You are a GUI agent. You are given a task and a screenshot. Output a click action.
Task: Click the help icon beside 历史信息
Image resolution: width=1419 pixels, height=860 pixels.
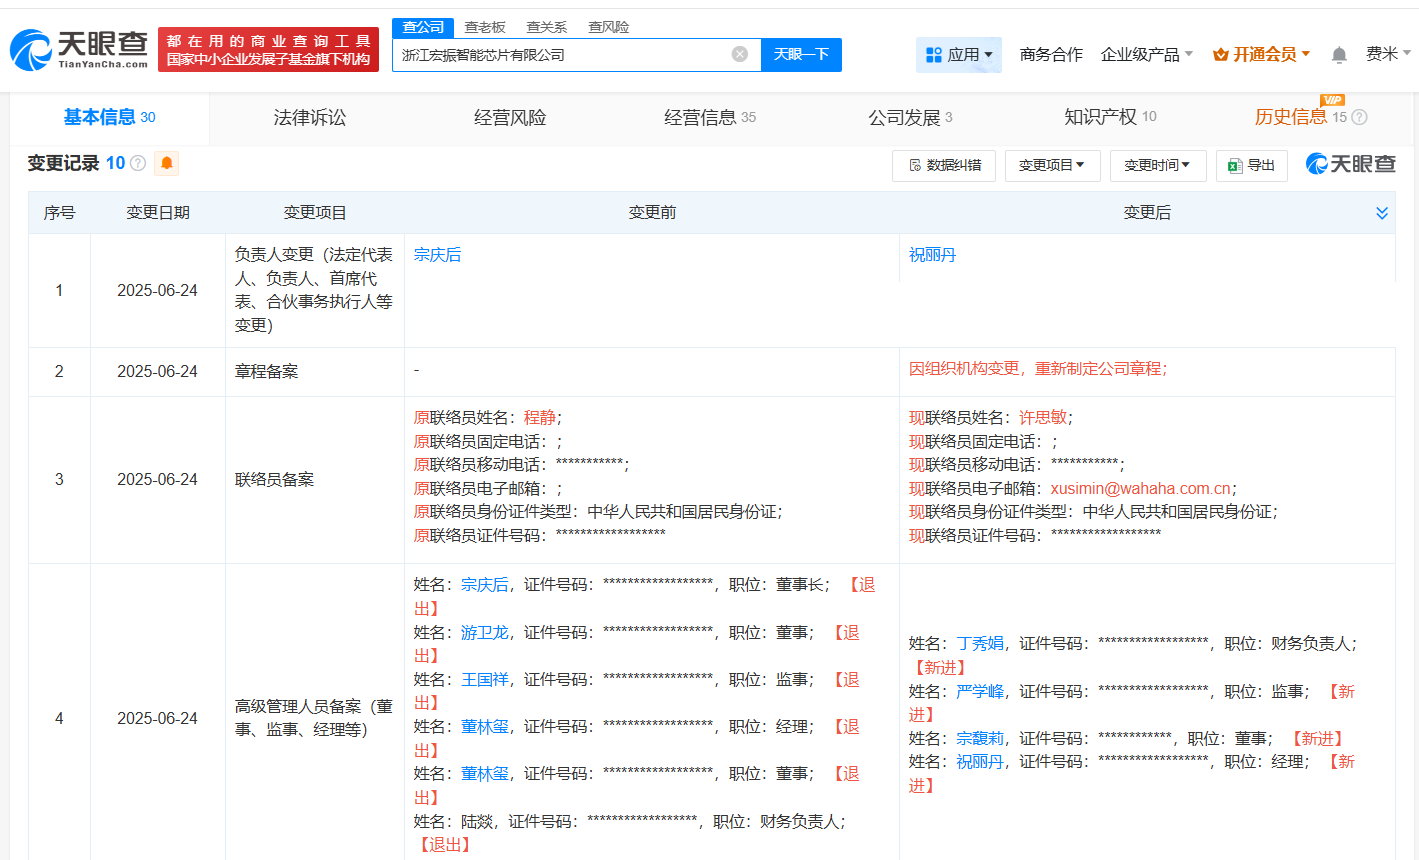click(1359, 118)
